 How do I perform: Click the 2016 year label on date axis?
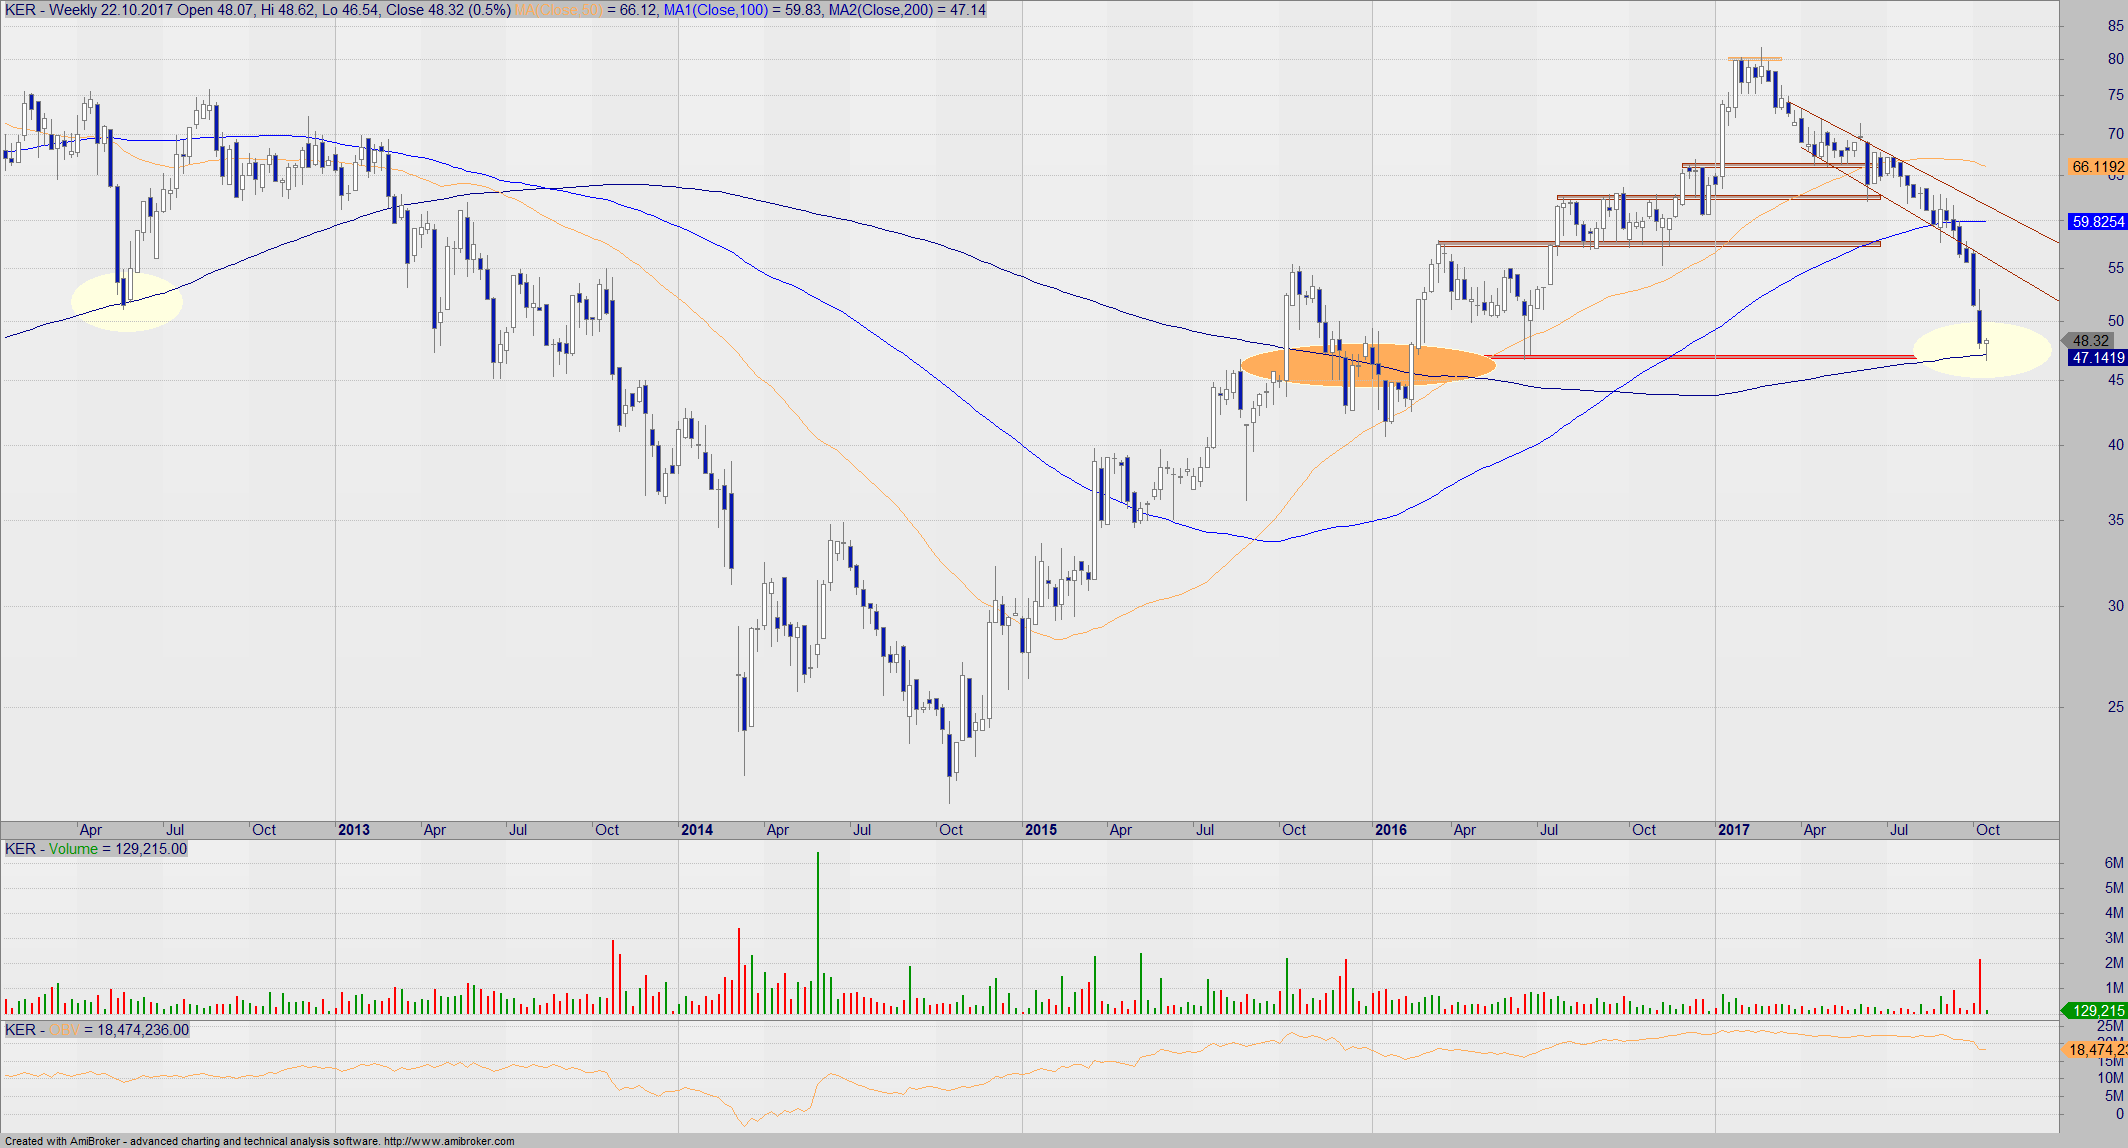(1390, 830)
